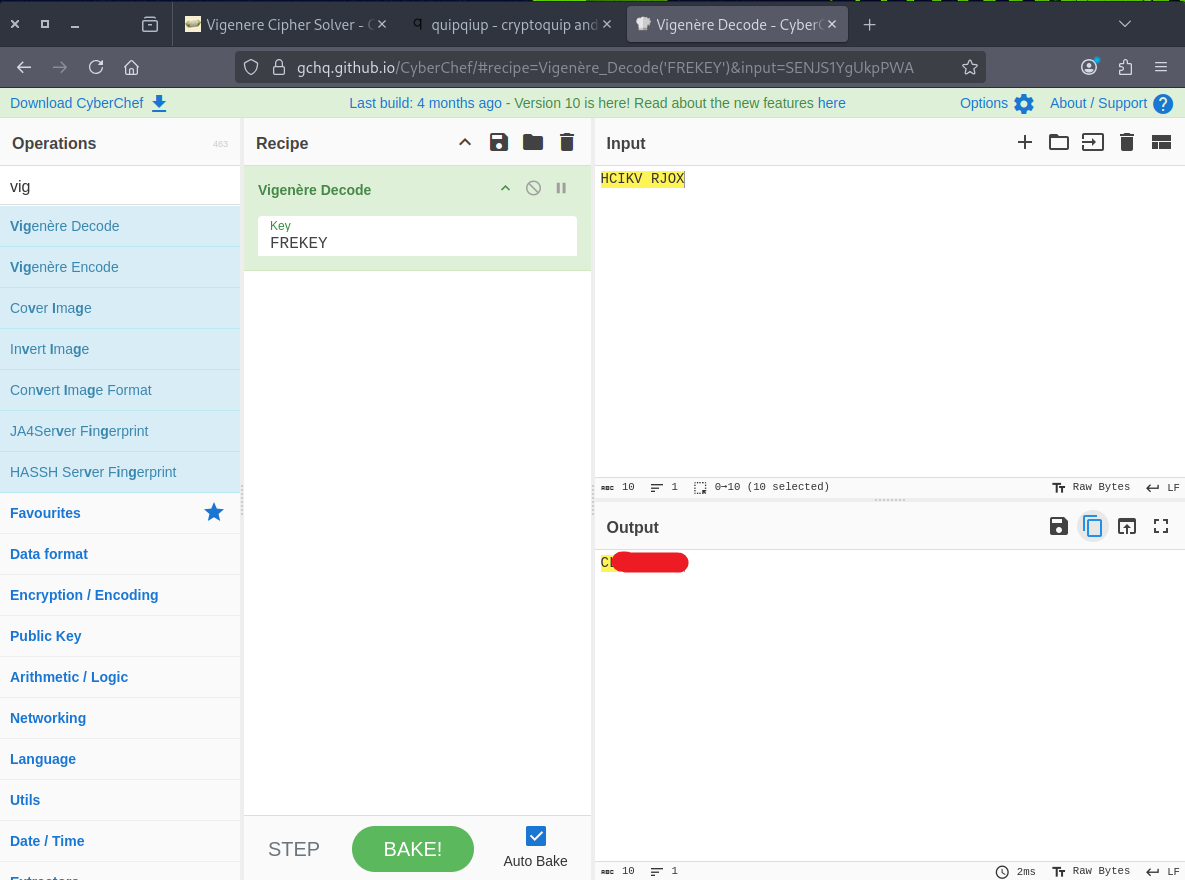Viewport: 1185px width, 880px height.
Task: Clear the recipe with the trash icon
Action: 567,143
